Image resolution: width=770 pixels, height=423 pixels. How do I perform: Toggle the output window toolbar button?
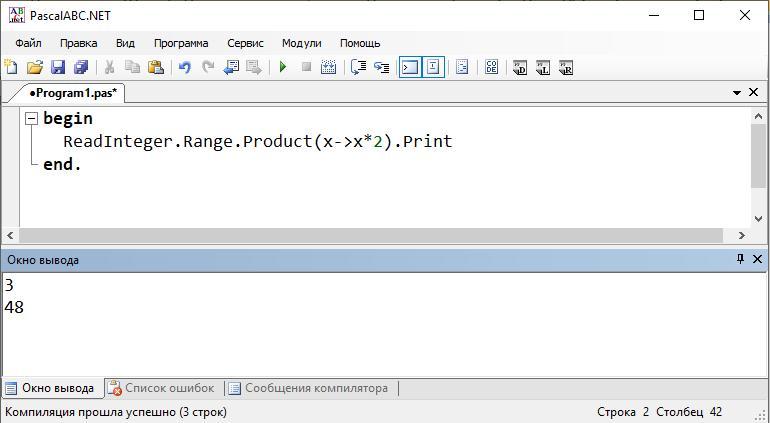point(410,67)
